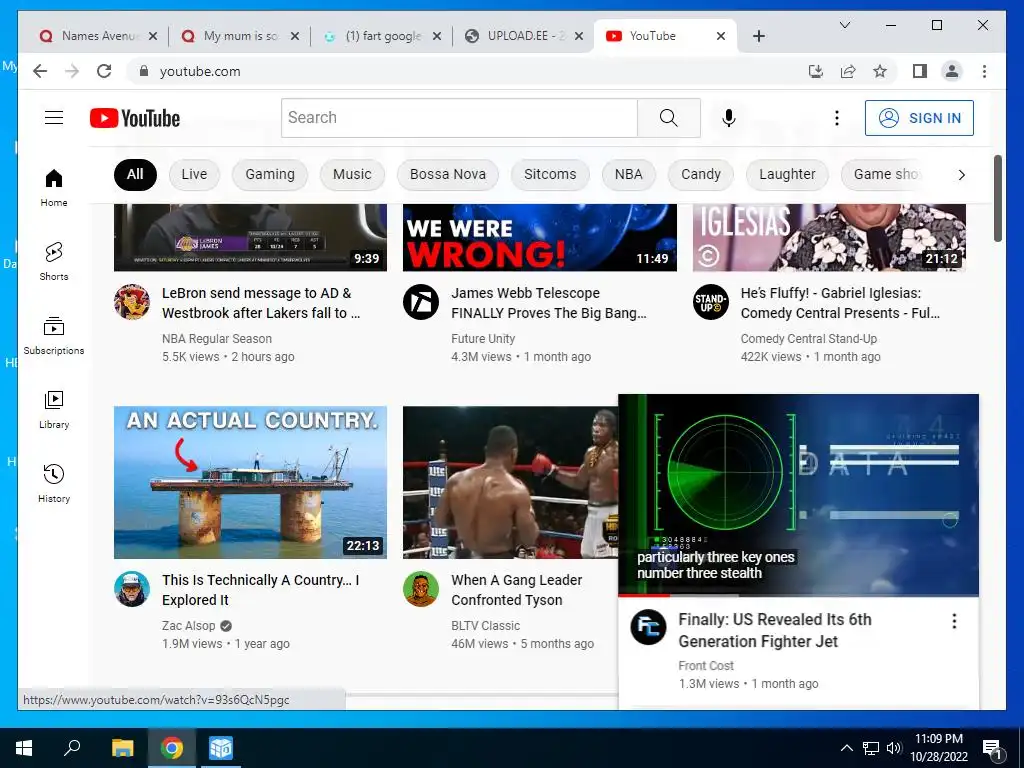This screenshot has width=1024, height=768.
Task: Open options for the Fighter Jet video
Action: click(954, 621)
